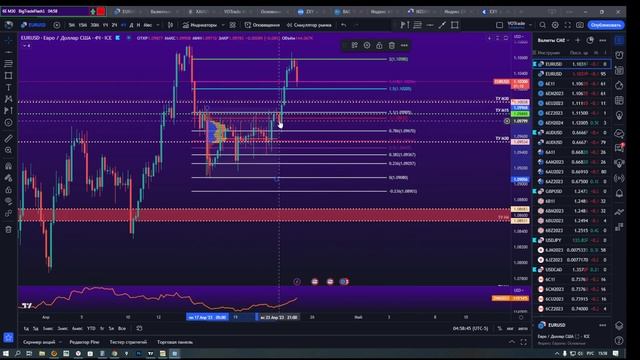
Task: Activate the zoom in tool
Action: 8,150
